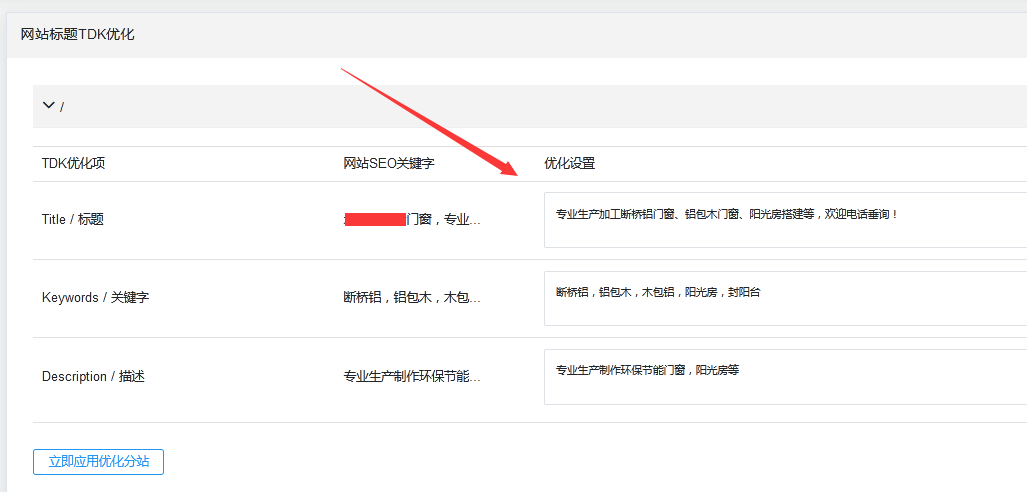Click the truncated SEO keyword text in Title row

pyautogui.click(x=444, y=220)
